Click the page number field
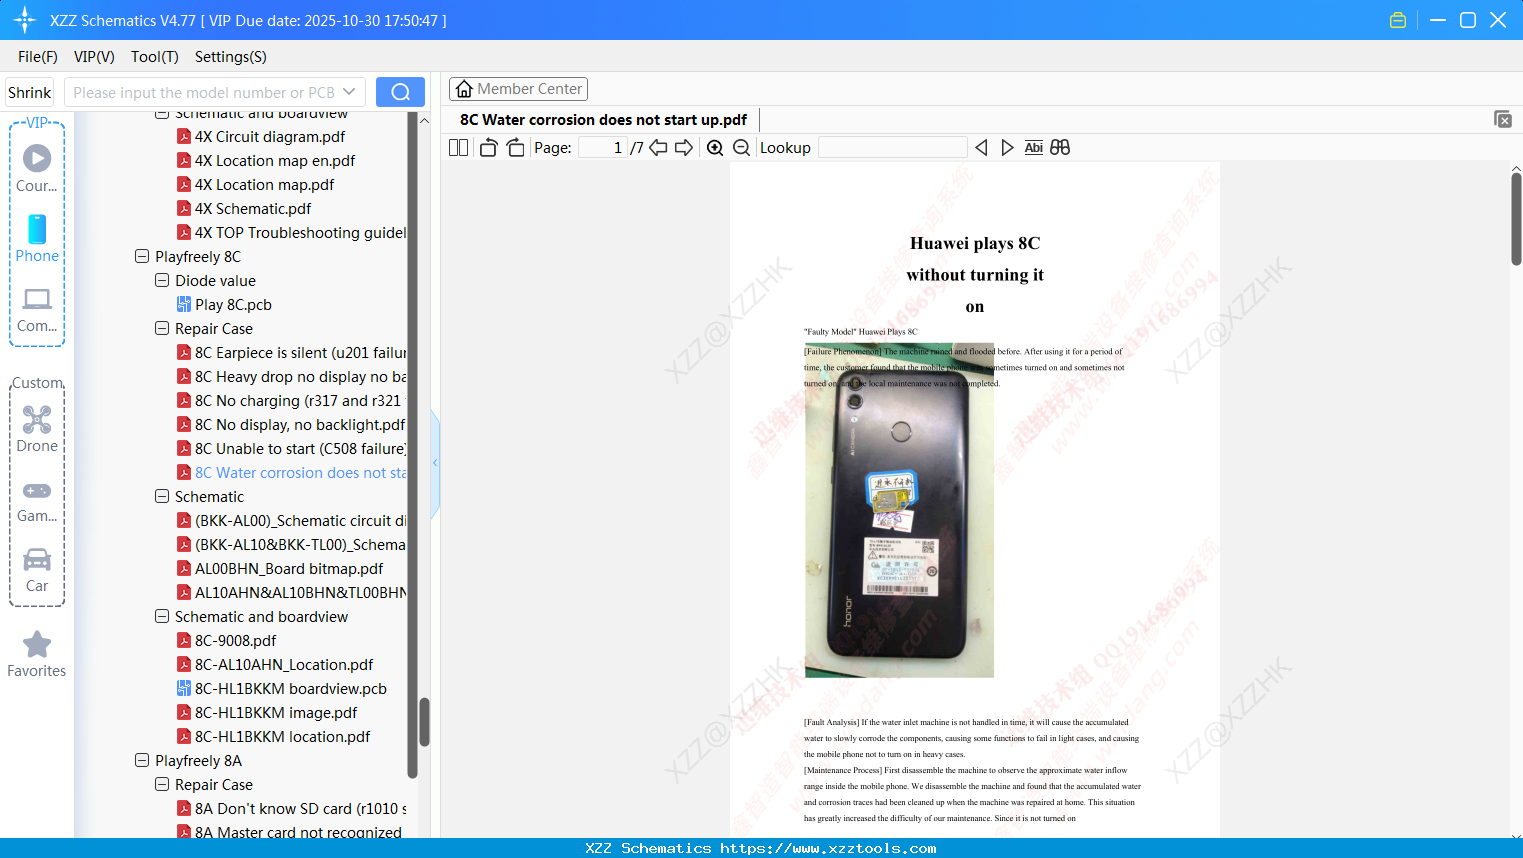1523x858 pixels. pos(603,148)
